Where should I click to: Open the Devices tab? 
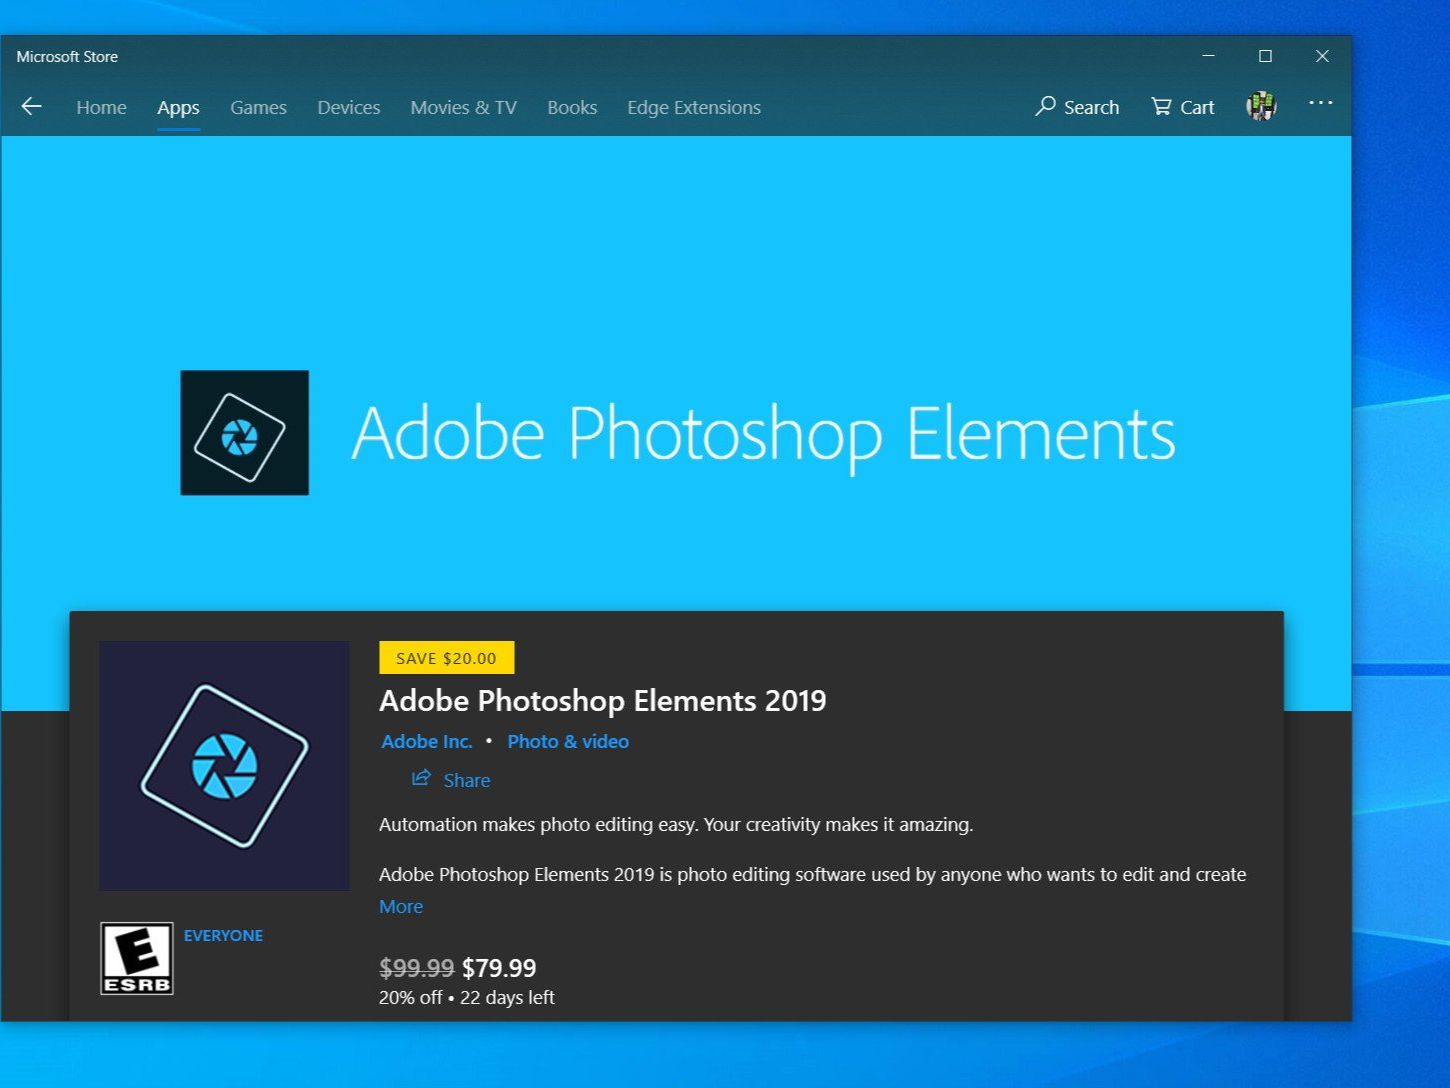348,107
